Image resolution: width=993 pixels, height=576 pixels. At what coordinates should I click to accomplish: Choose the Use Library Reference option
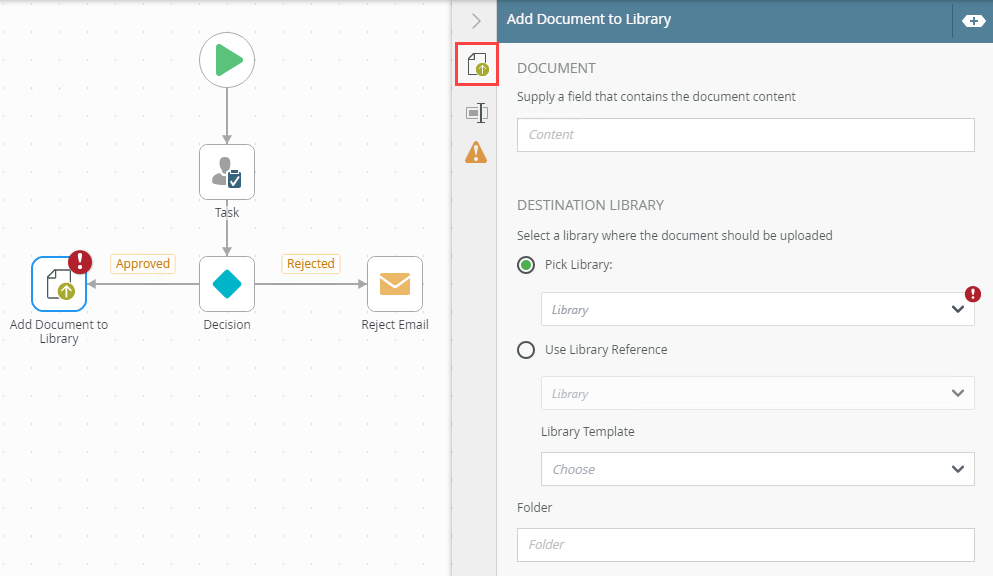click(526, 350)
